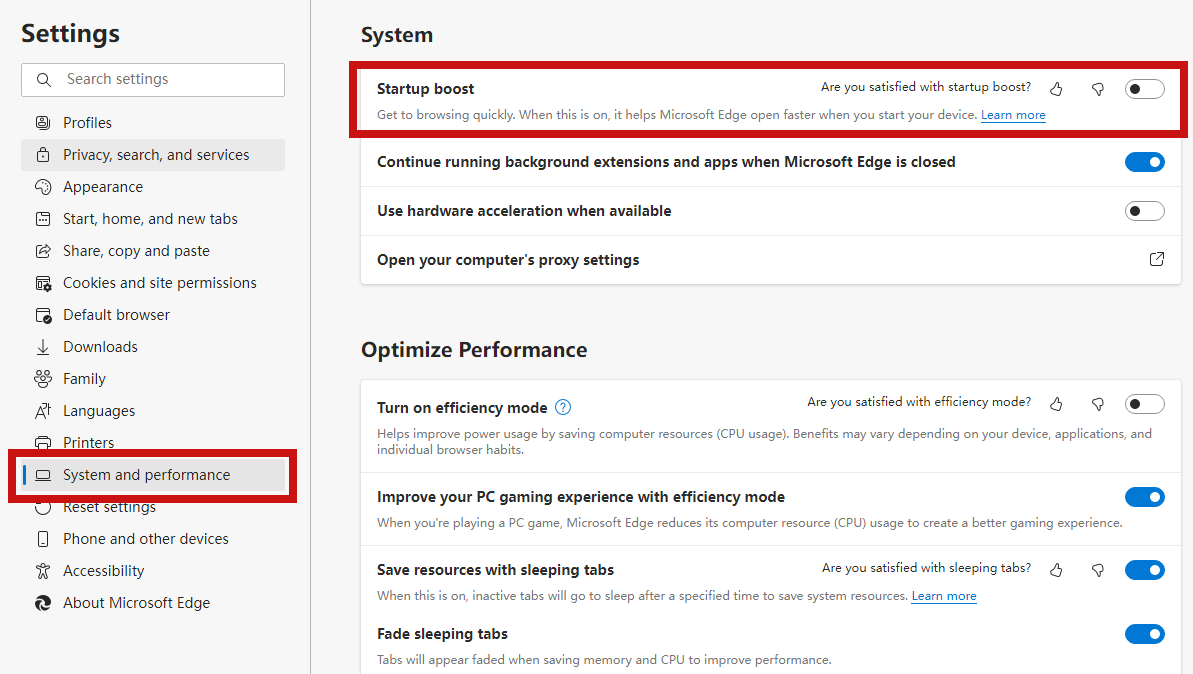Go to Family settings
The image size is (1193, 674).
click(153, 379)
